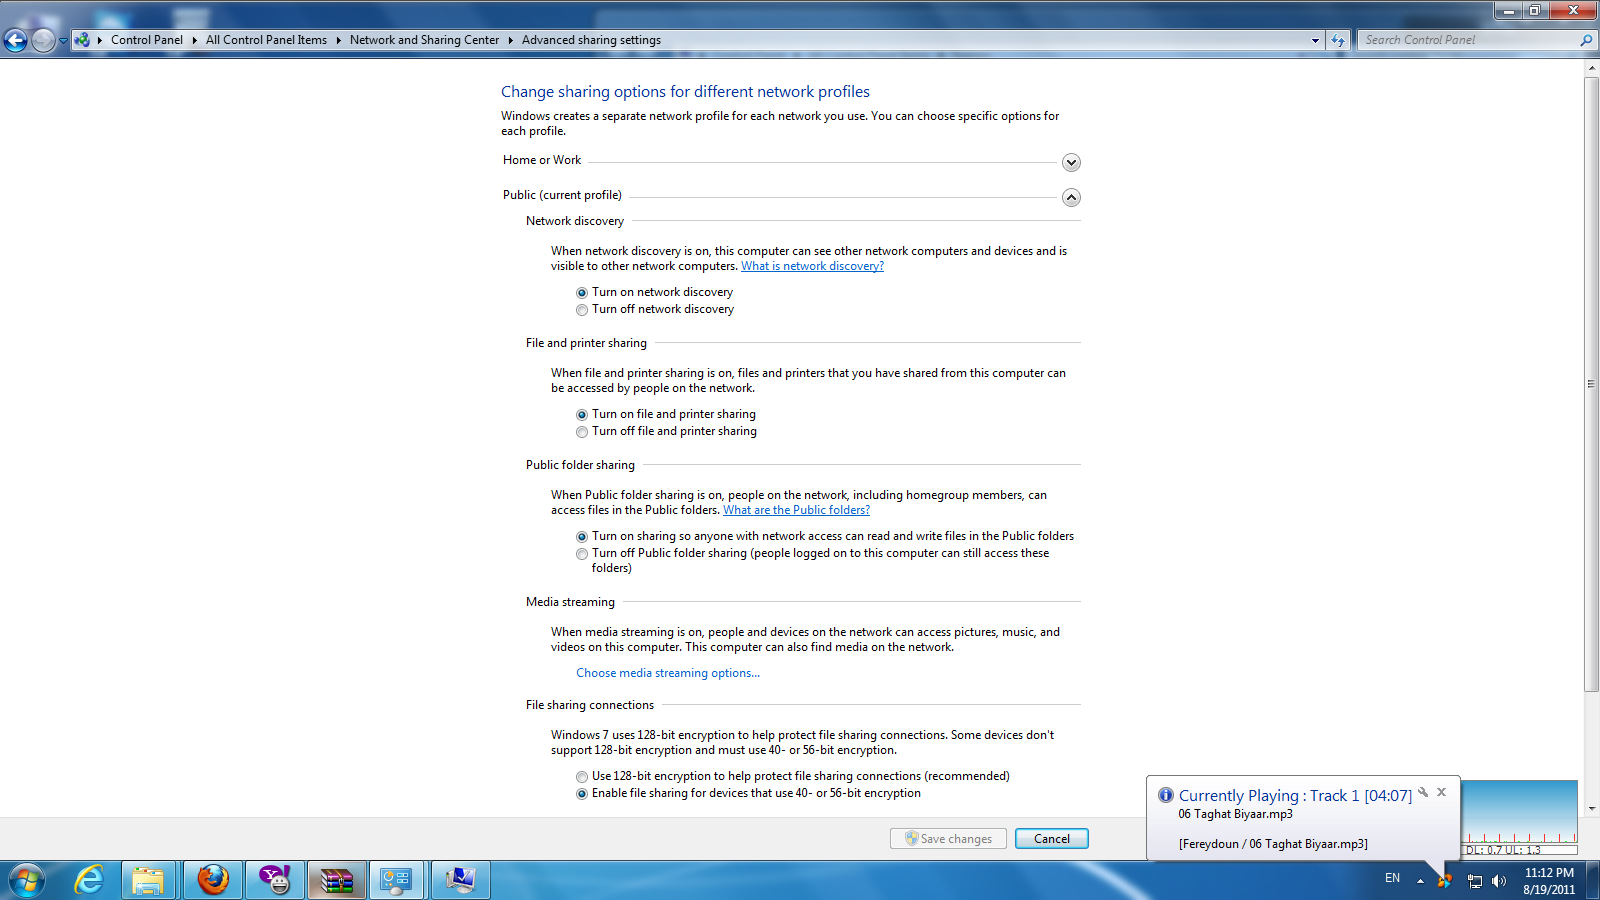The width and height of the screenshot is (1600, 900).
Task: Focus the Search Control Panel field
Action: [x=1467, y=40]
